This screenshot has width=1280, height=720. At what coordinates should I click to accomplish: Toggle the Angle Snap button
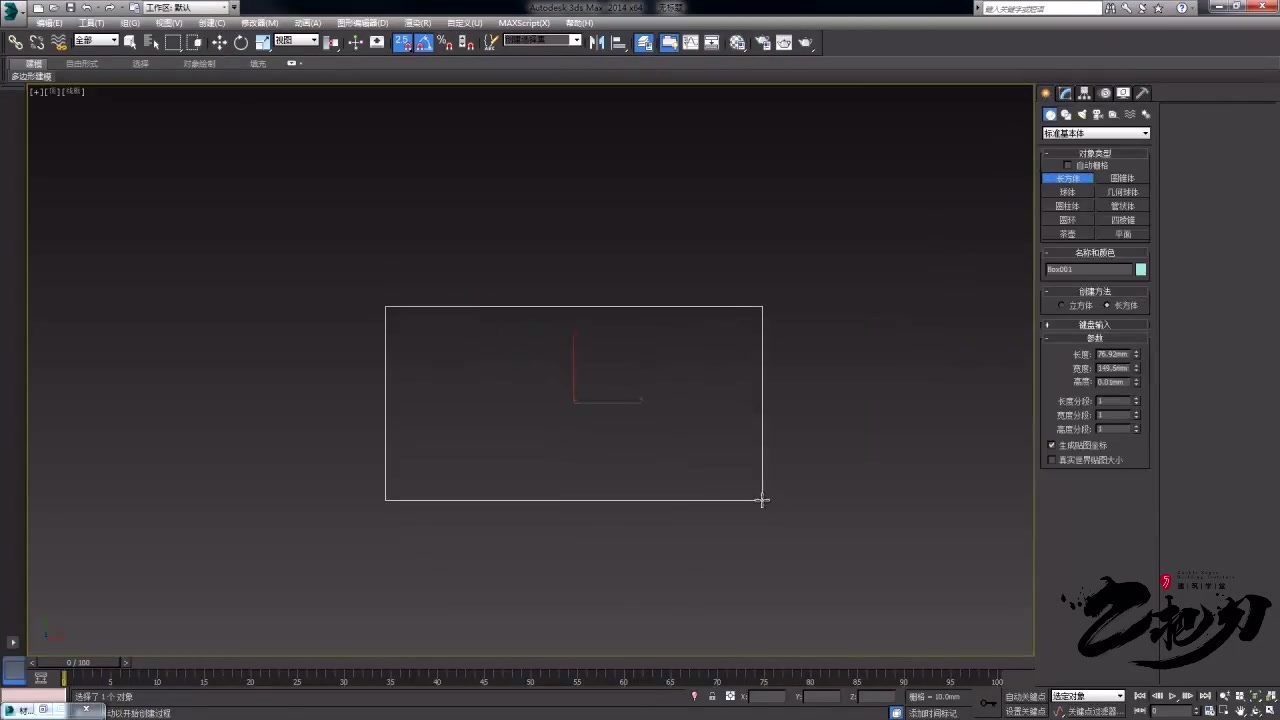coord(424,42)
